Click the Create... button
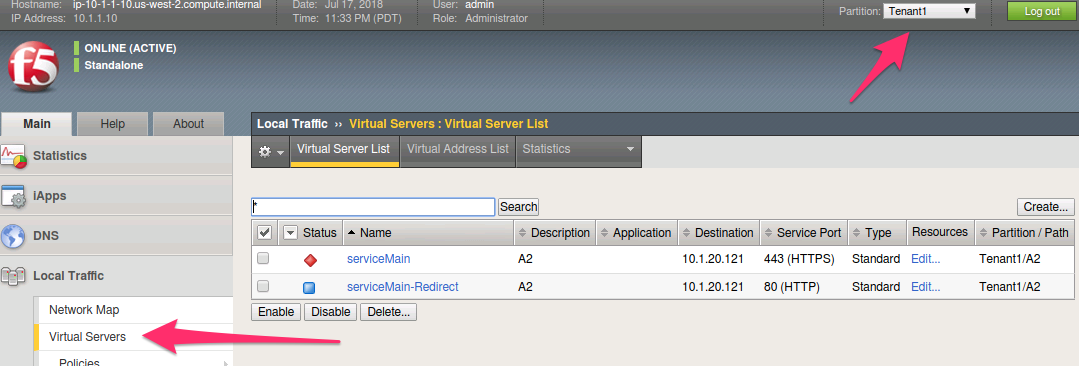 click(1045, 206)
